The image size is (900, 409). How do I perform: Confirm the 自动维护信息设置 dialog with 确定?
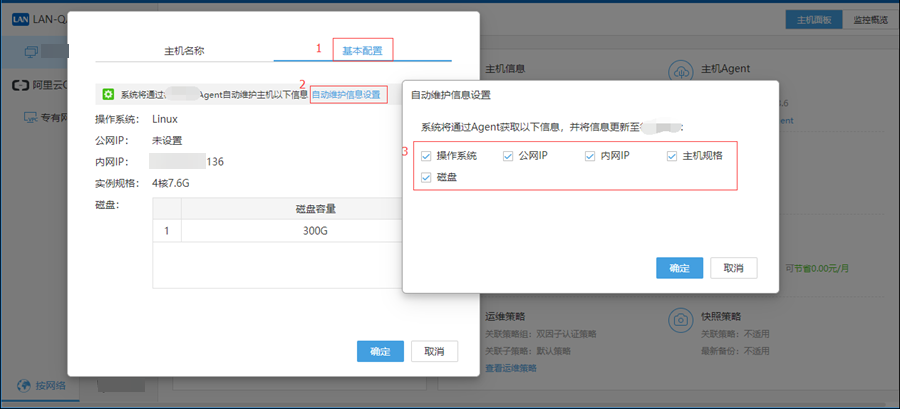[679, 268]
